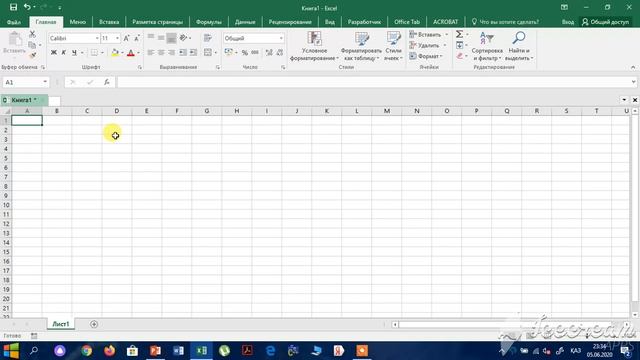Click the Общий доступ button
Viewport: 640px width, 360px height.
605,22
